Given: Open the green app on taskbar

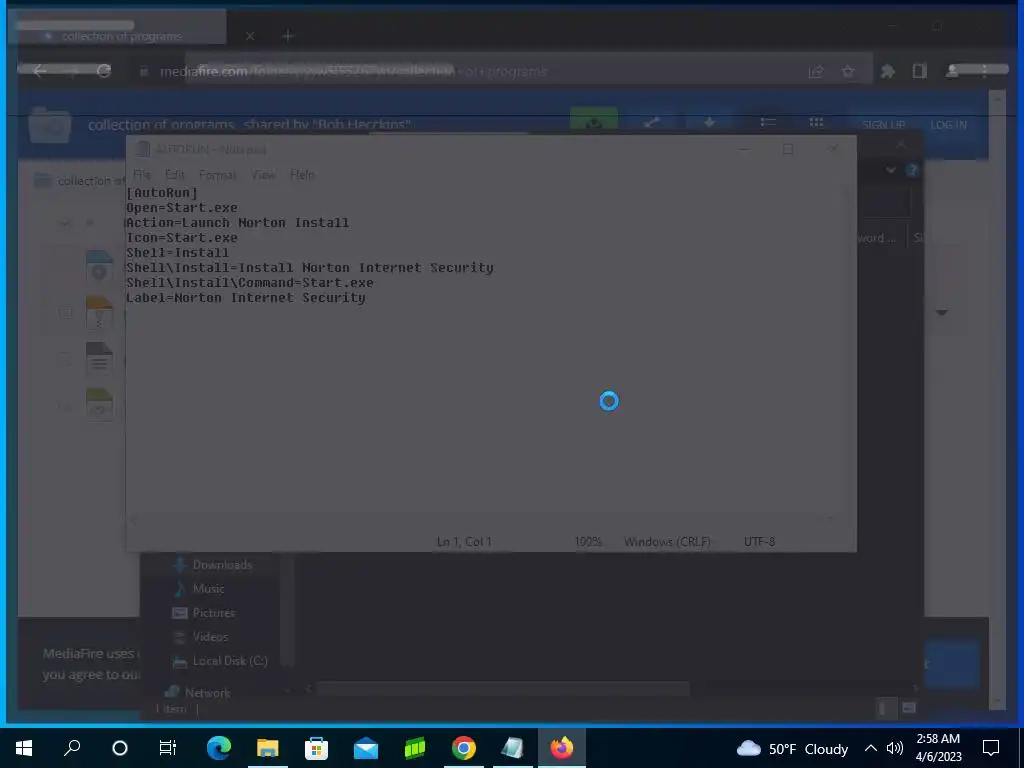Looking at the screenshot, I should 415,748.
